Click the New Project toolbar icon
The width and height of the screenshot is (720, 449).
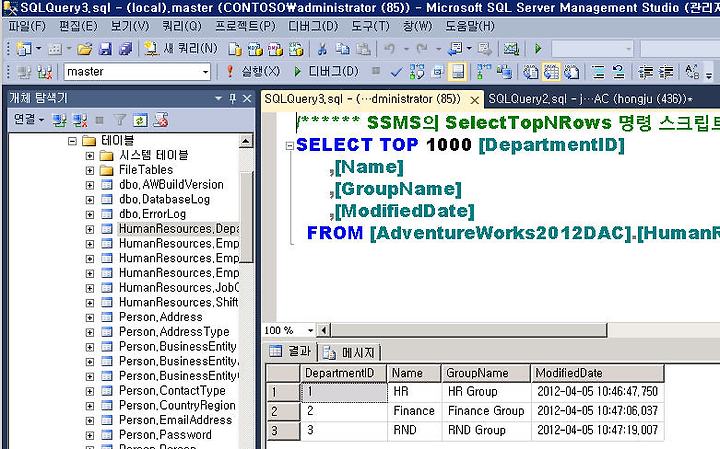click(x=23, y=48)
